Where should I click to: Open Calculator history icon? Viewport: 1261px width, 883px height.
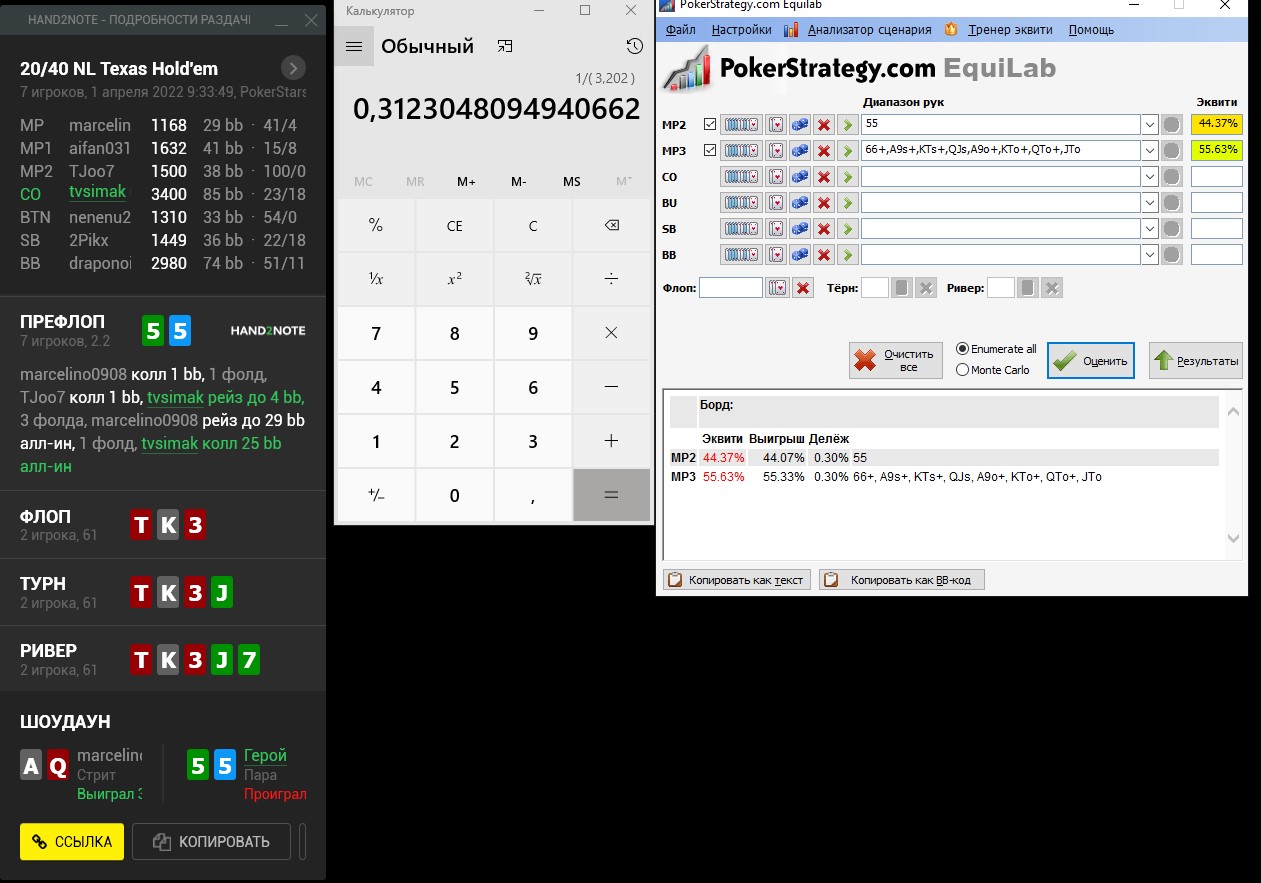(x=634, y=46)
